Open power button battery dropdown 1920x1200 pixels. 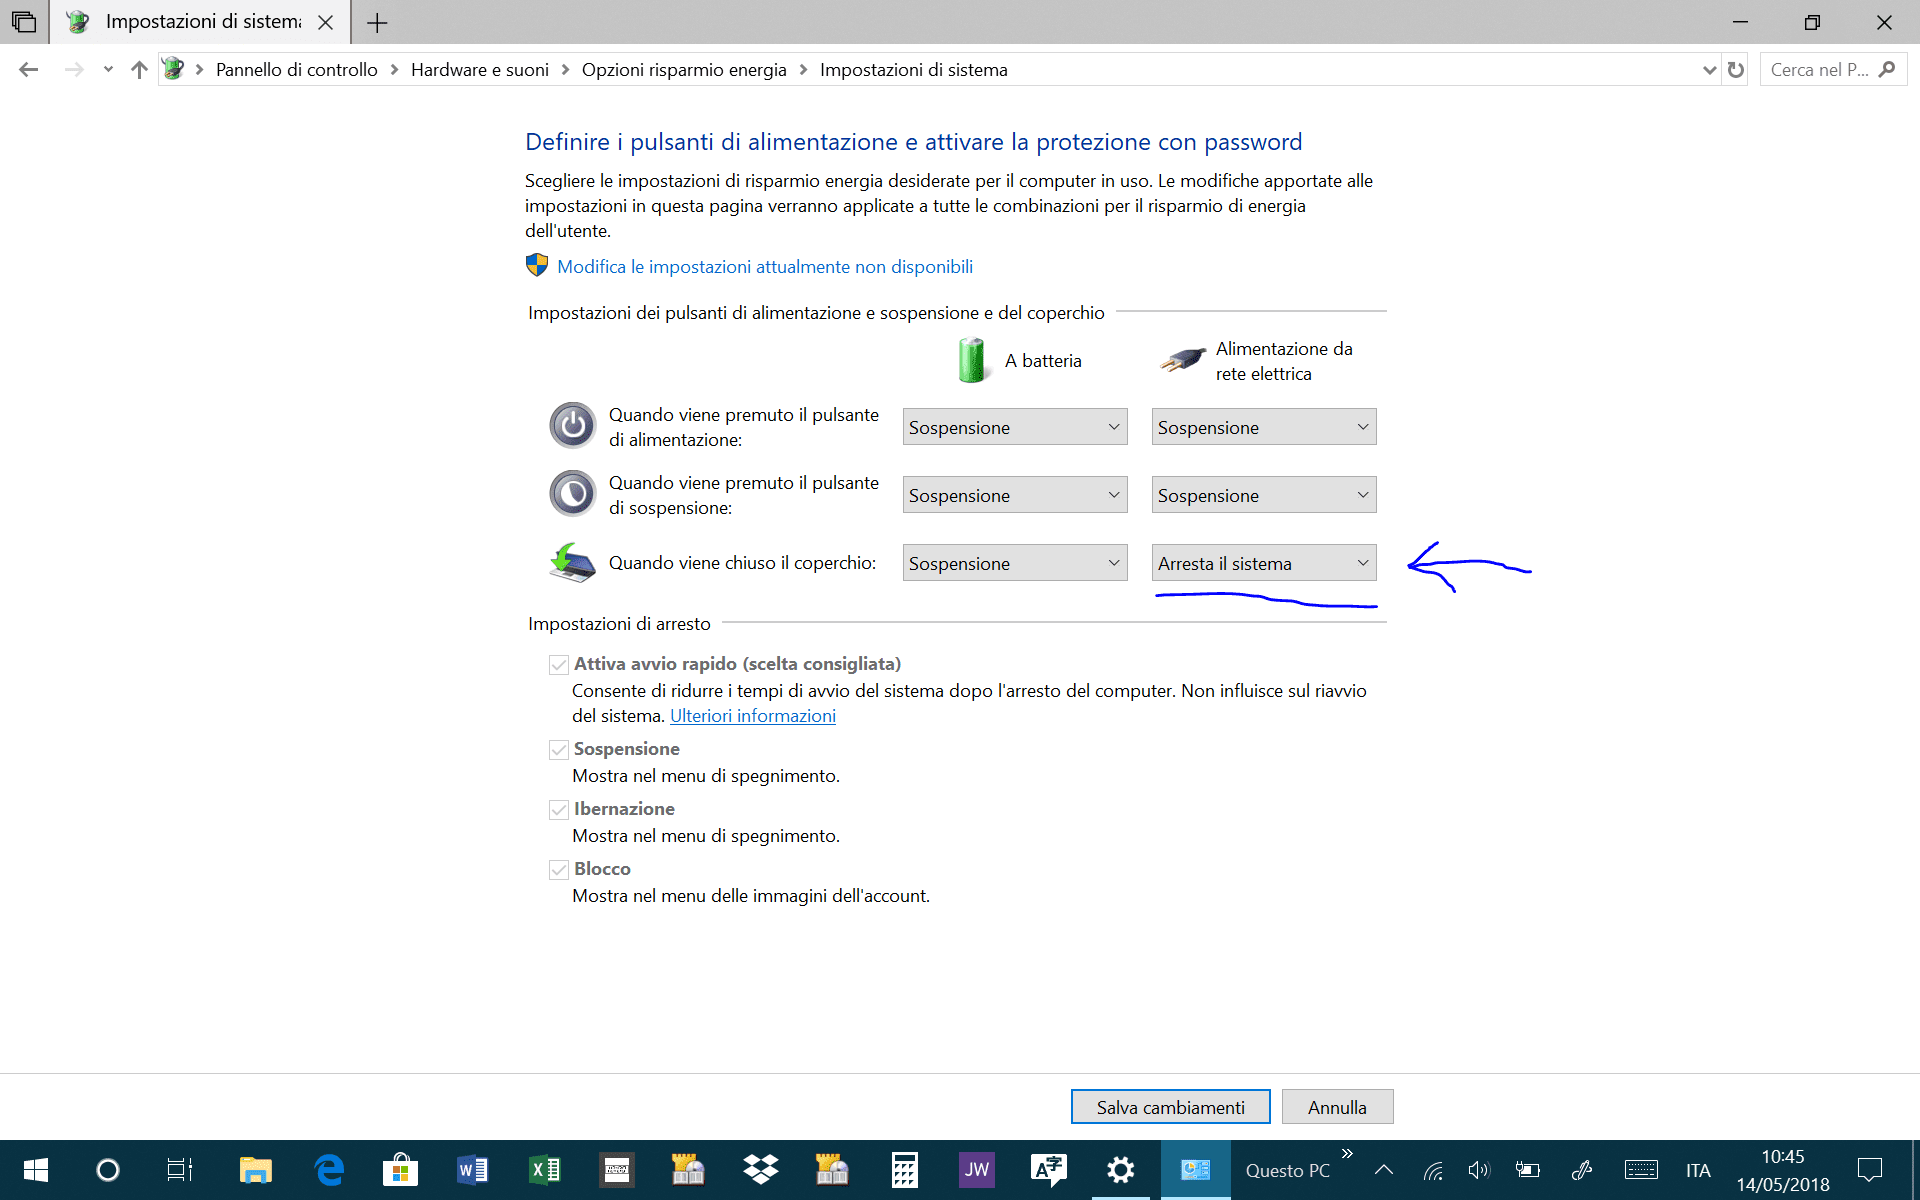[x=1014, y=427]
